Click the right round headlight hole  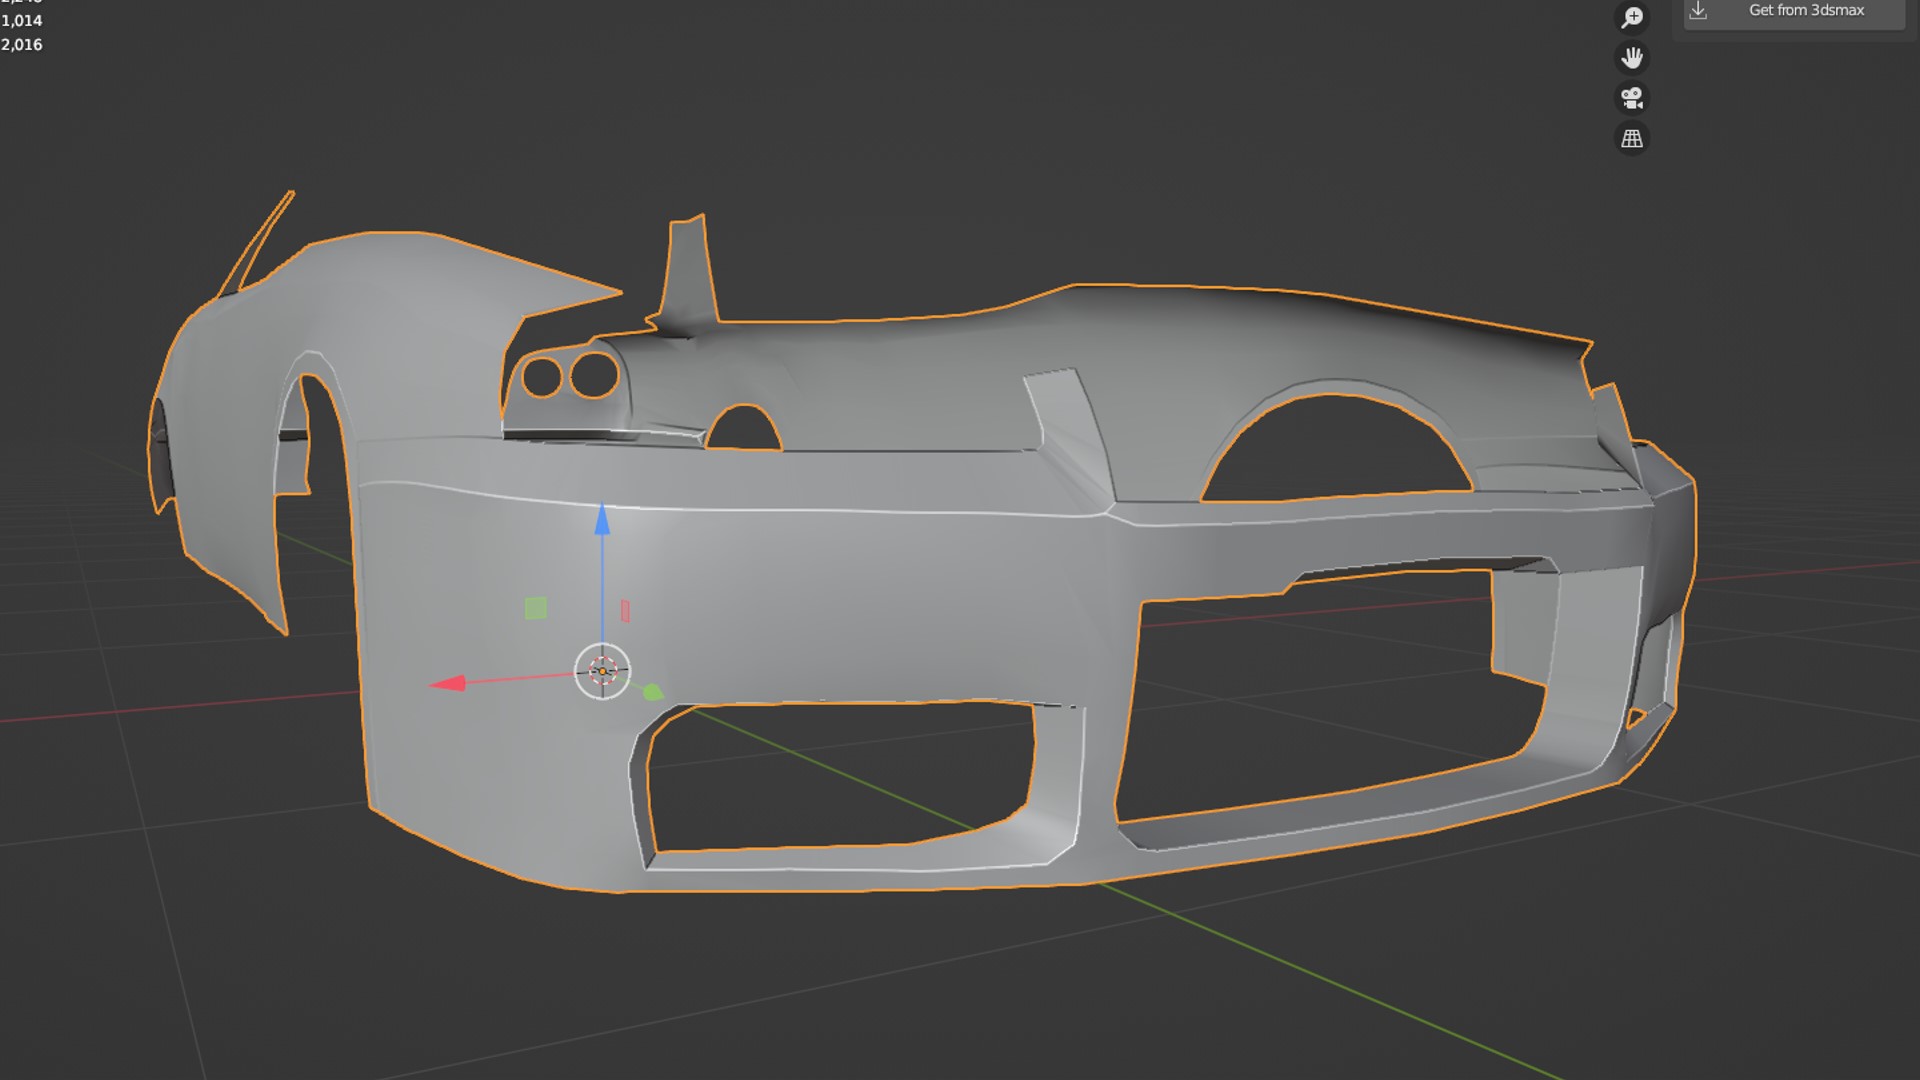[x=594, y=374]
